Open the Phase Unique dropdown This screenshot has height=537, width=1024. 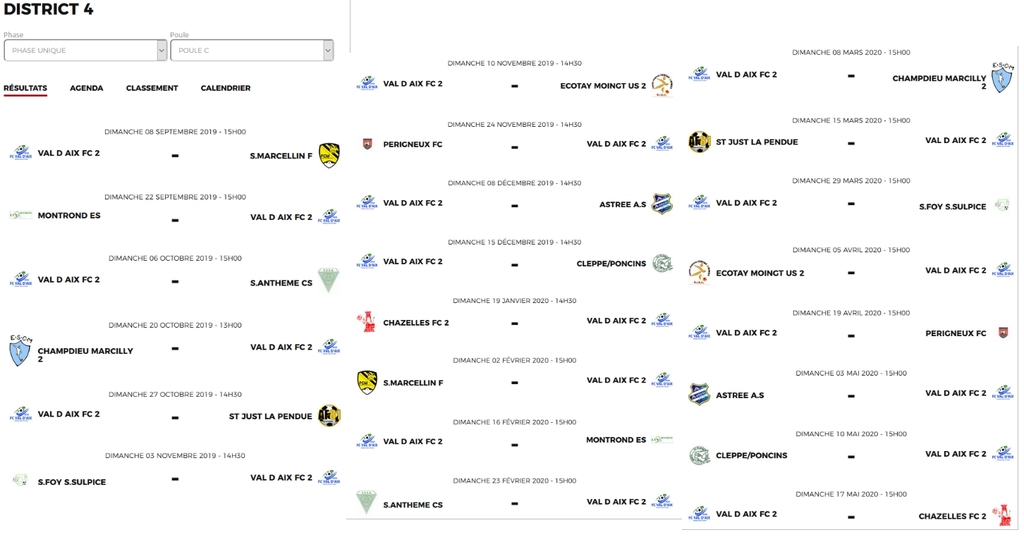(85, 50)
